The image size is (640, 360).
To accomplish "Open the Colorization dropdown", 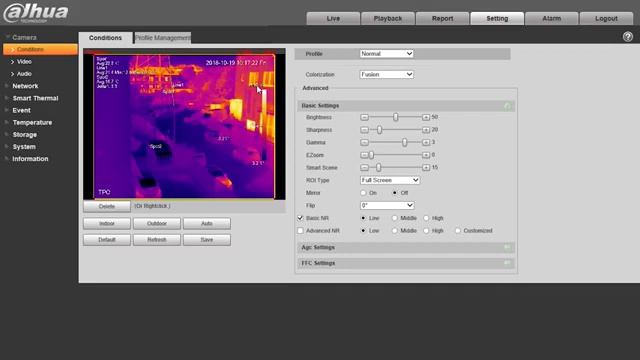I will point(387,75).
